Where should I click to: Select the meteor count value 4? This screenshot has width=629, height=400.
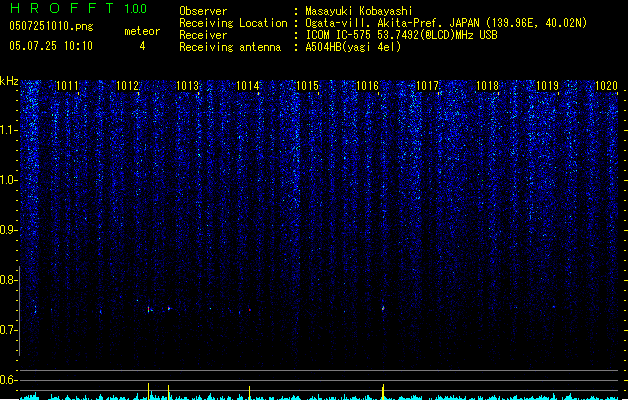(x=142, y=46)
